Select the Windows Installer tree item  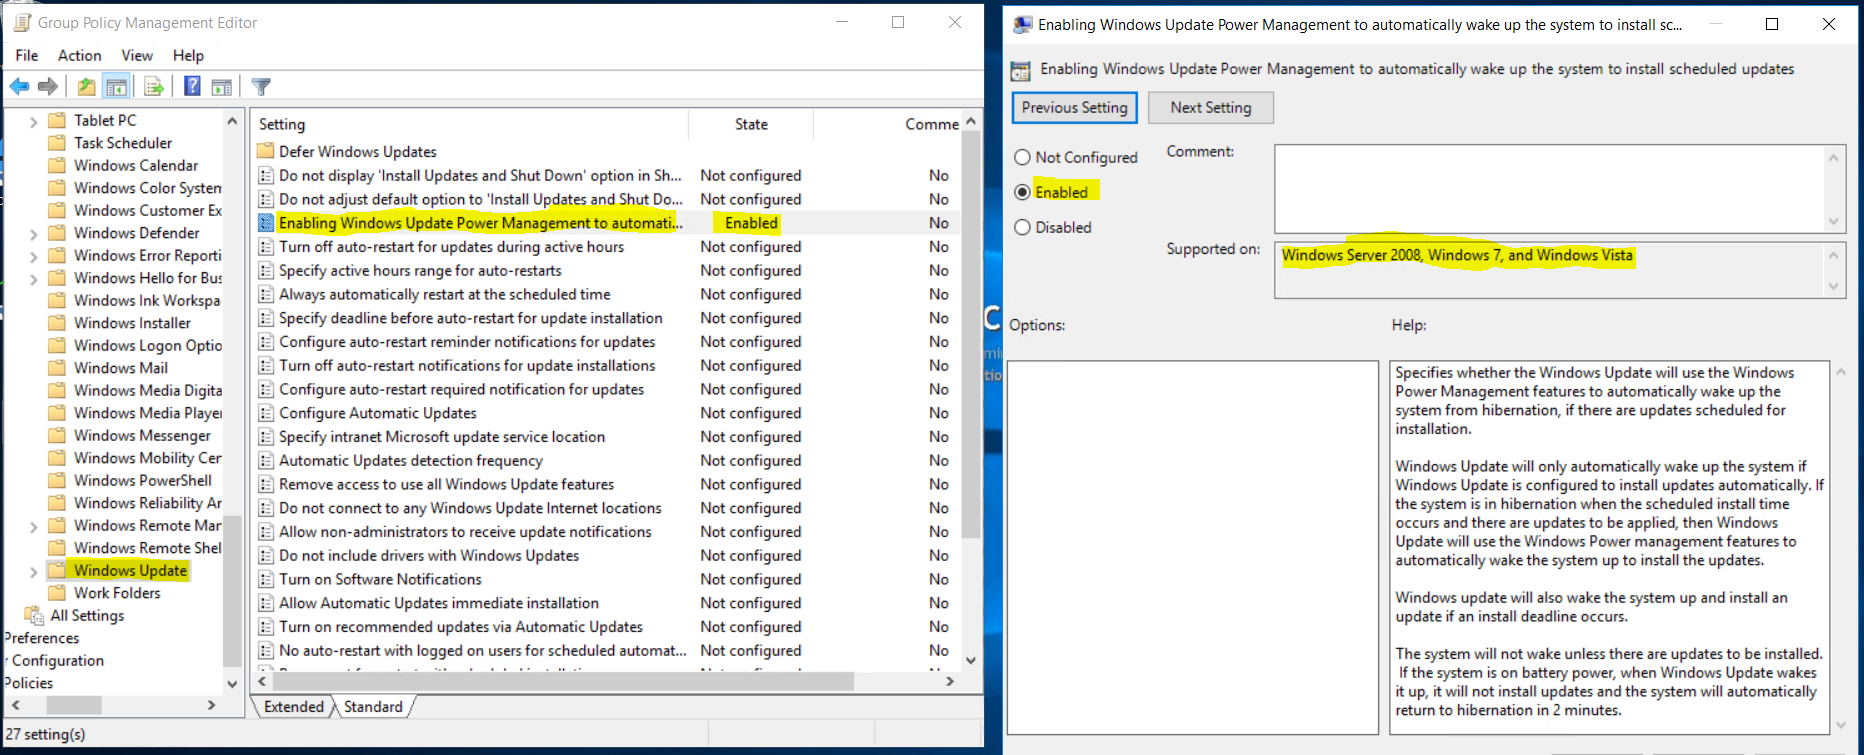pos(132,323)
